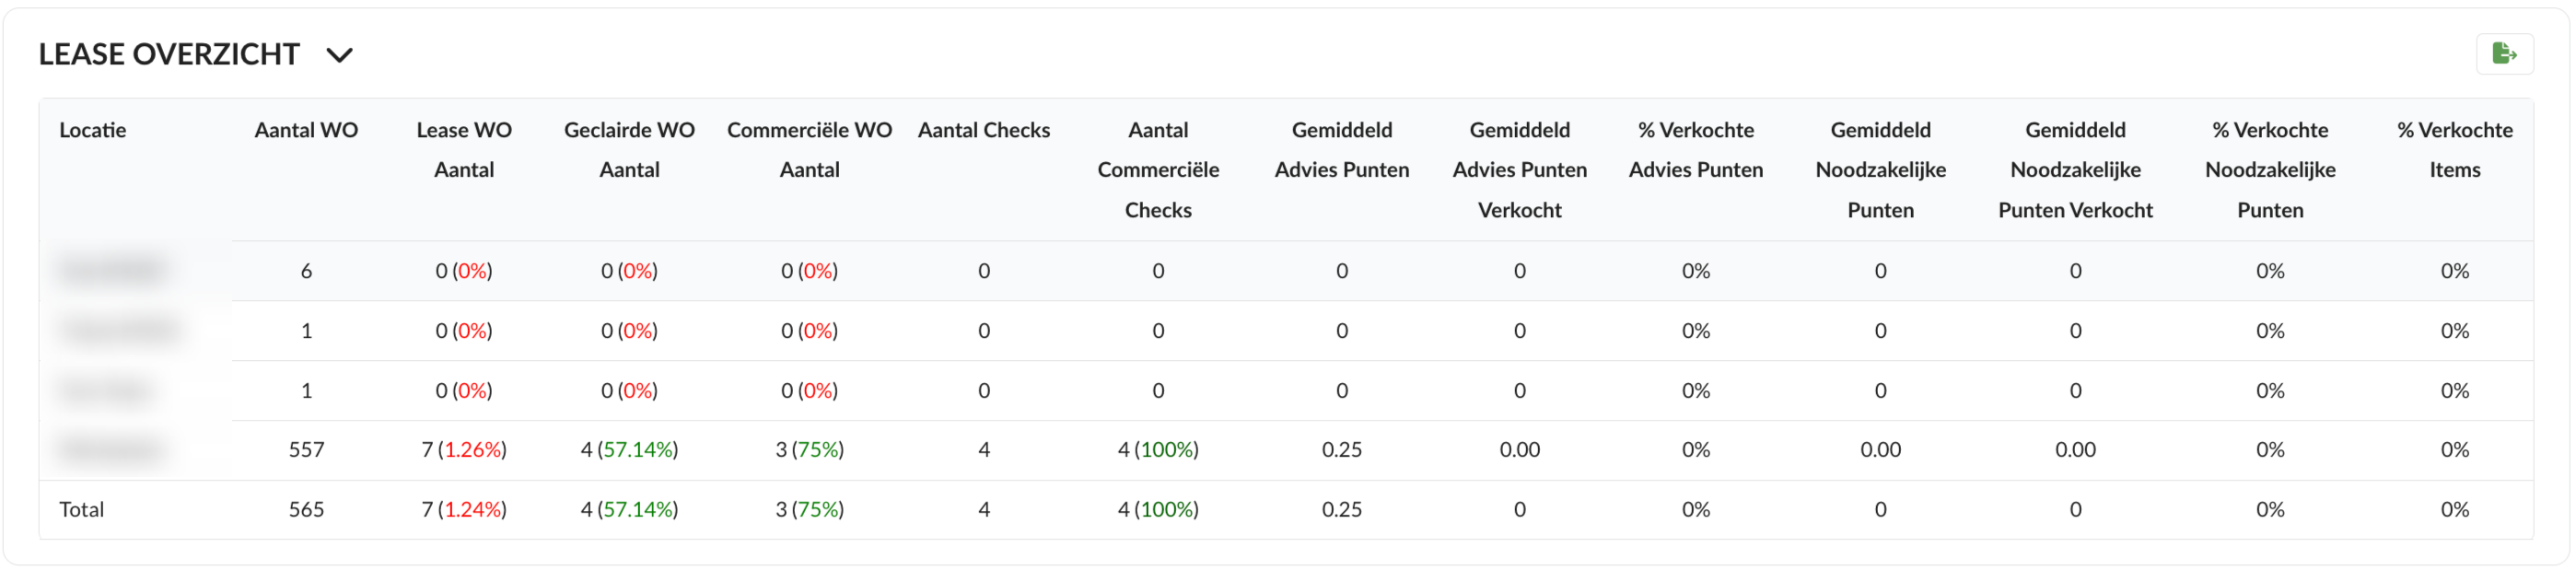Click the green export file icon
2576x570 pixels.
(2503, 54)
